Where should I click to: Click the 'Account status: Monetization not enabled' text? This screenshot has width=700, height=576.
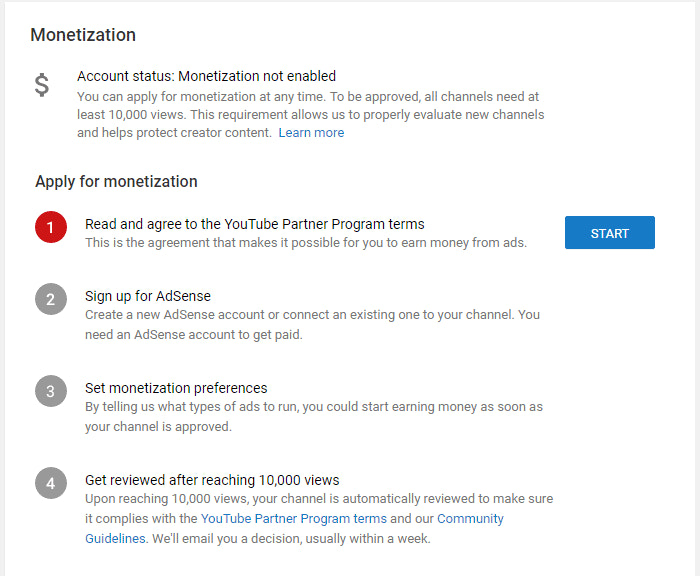pos(206,76)
